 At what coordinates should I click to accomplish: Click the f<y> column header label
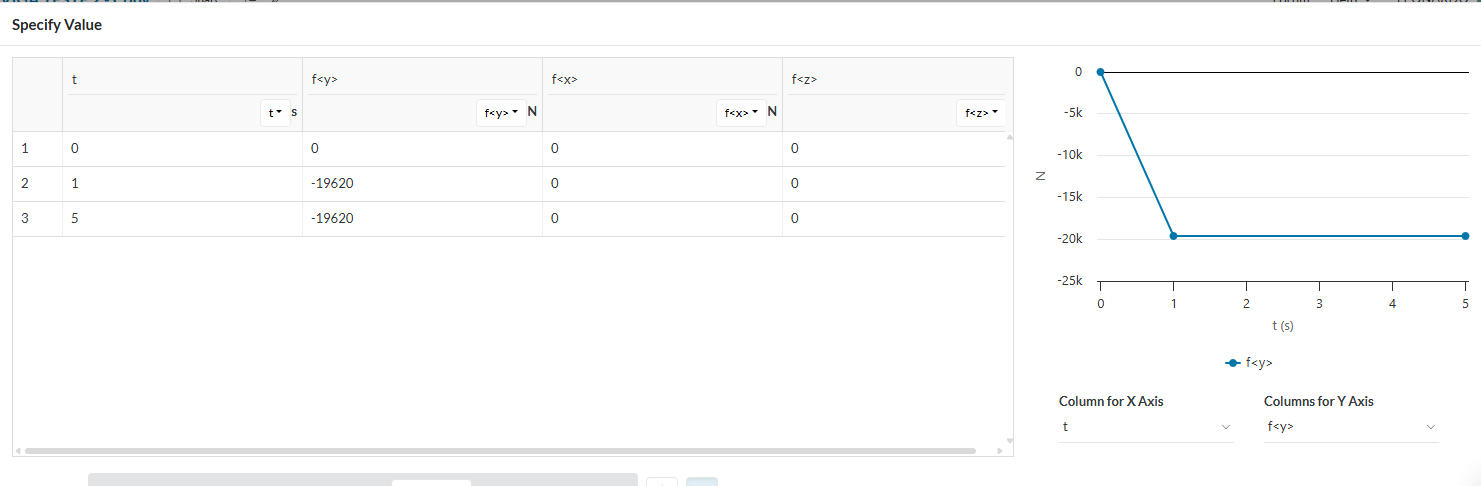[324, 79]
